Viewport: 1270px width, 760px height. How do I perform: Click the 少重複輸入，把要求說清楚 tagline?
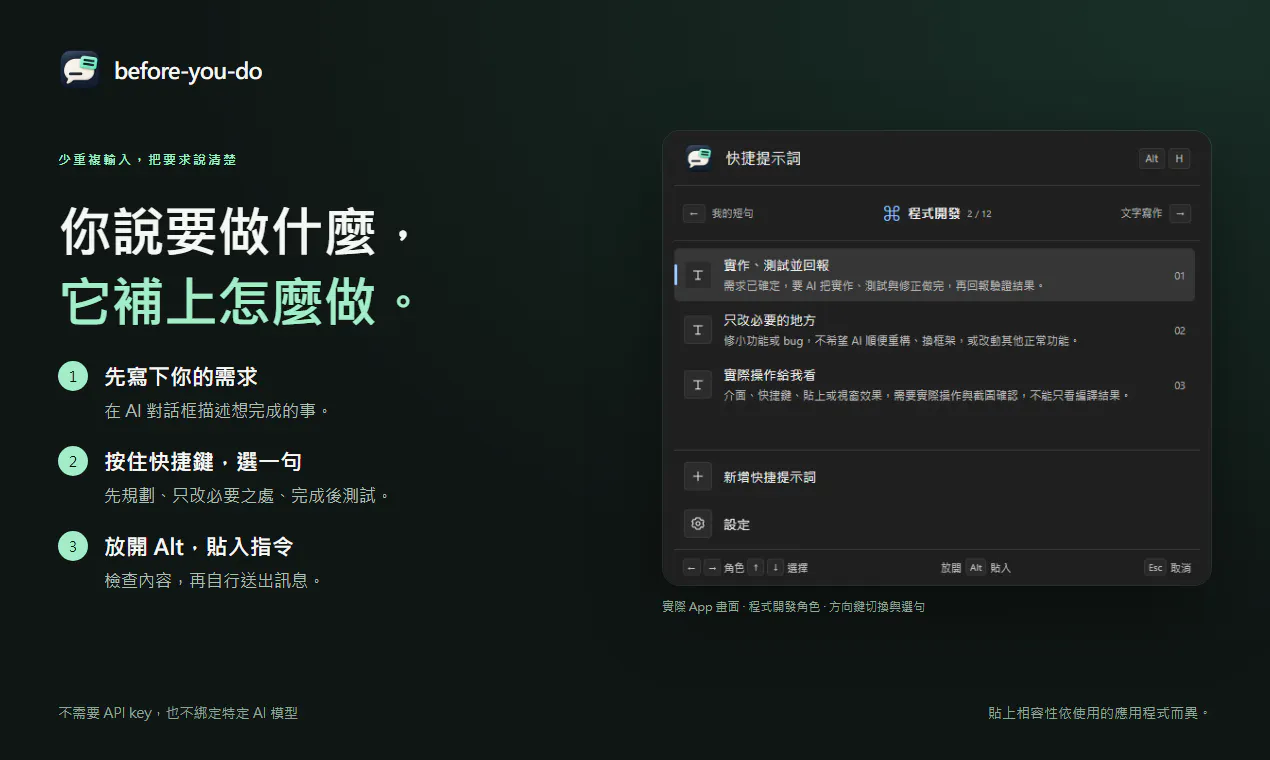click(x=147, y=160)
